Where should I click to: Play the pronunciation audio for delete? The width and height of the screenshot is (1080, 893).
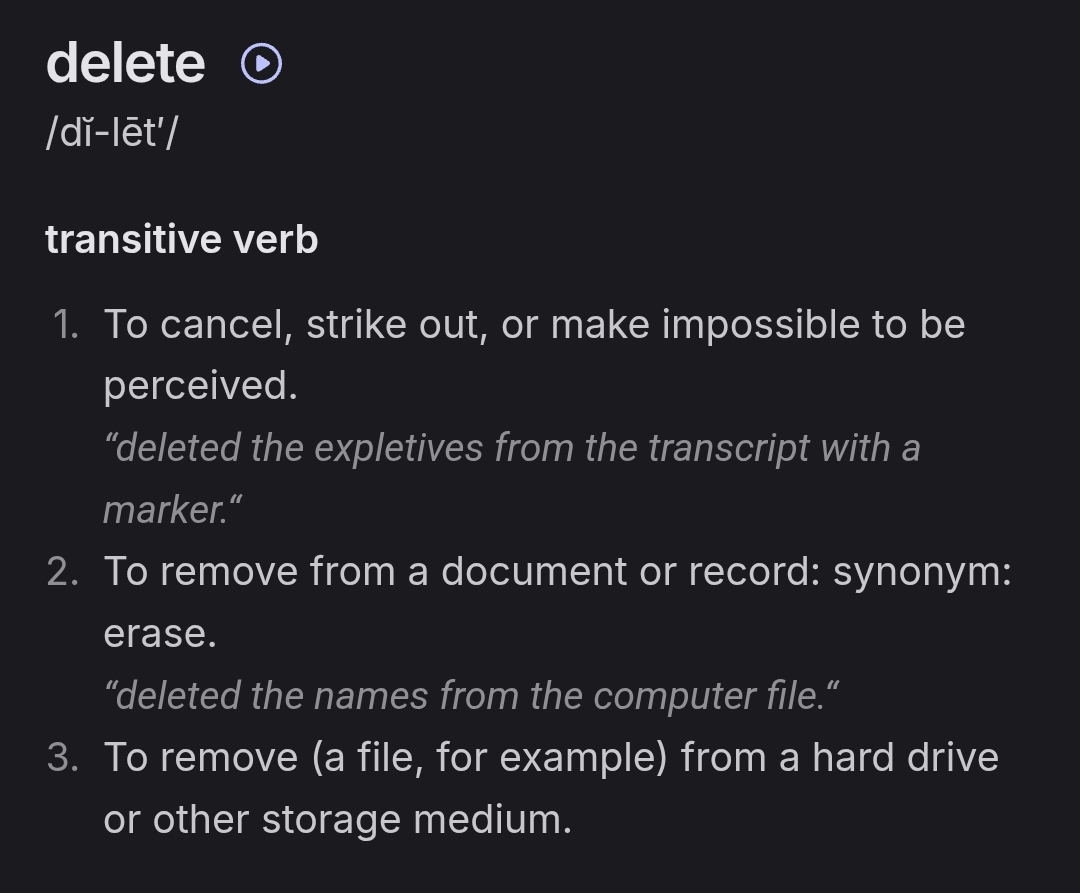click(262, 65)
